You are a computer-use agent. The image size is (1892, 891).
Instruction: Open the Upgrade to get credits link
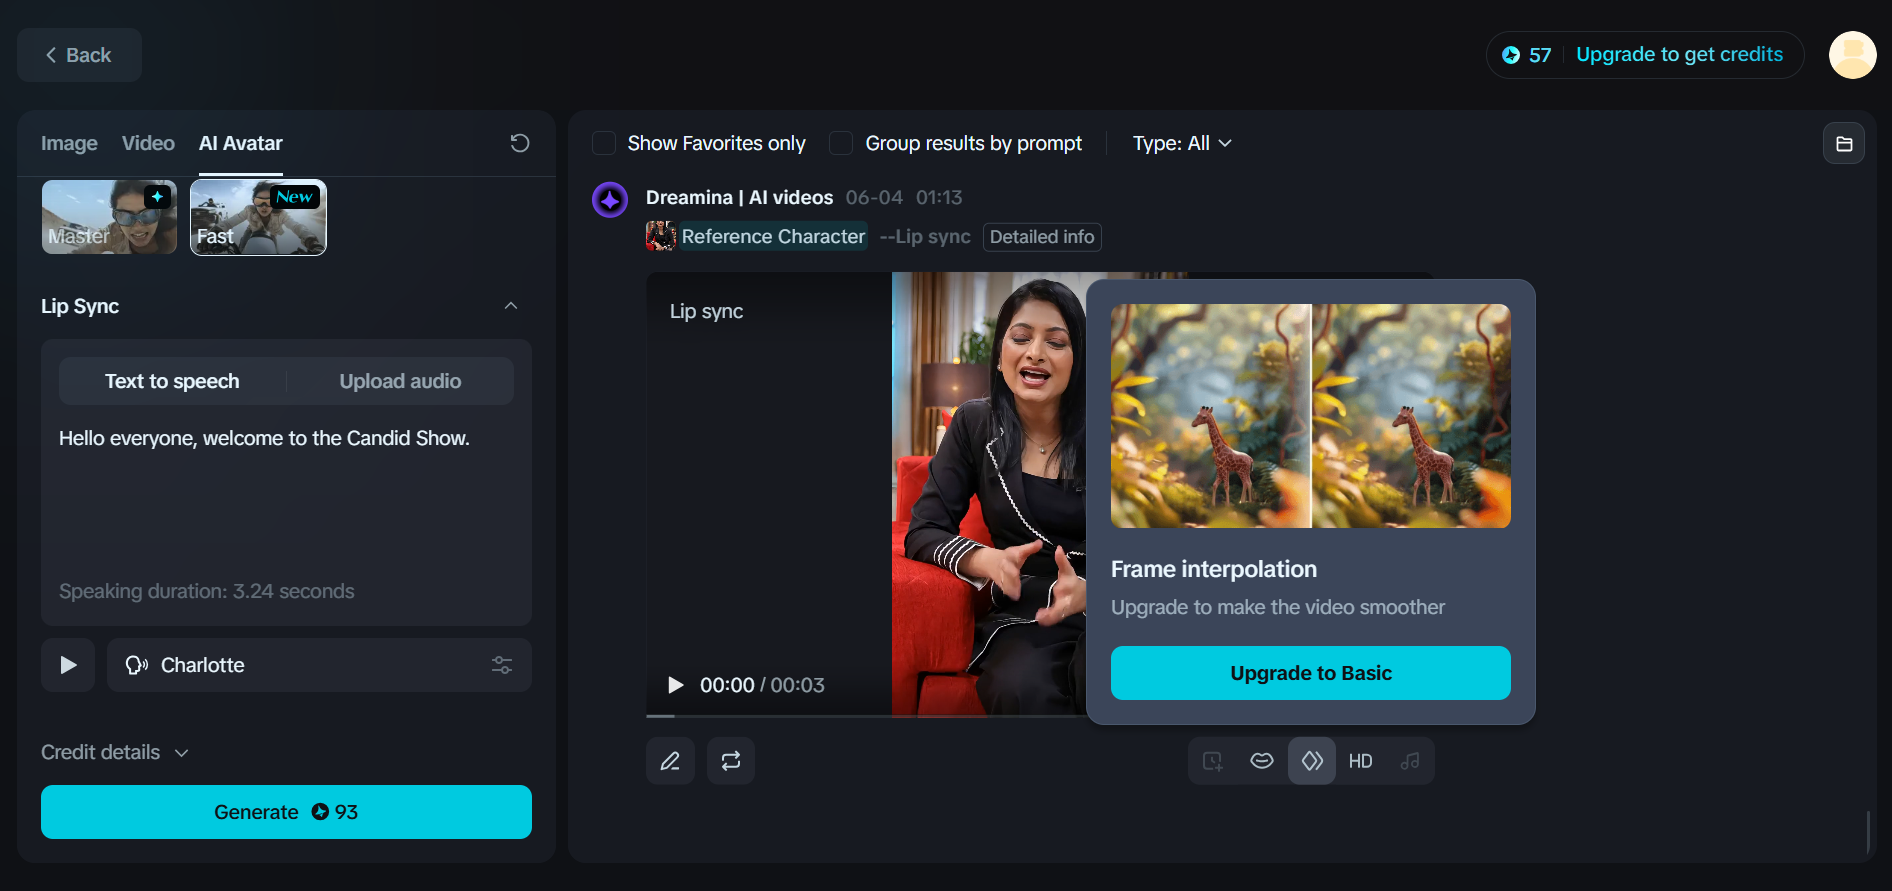[x=1679, y=55]
